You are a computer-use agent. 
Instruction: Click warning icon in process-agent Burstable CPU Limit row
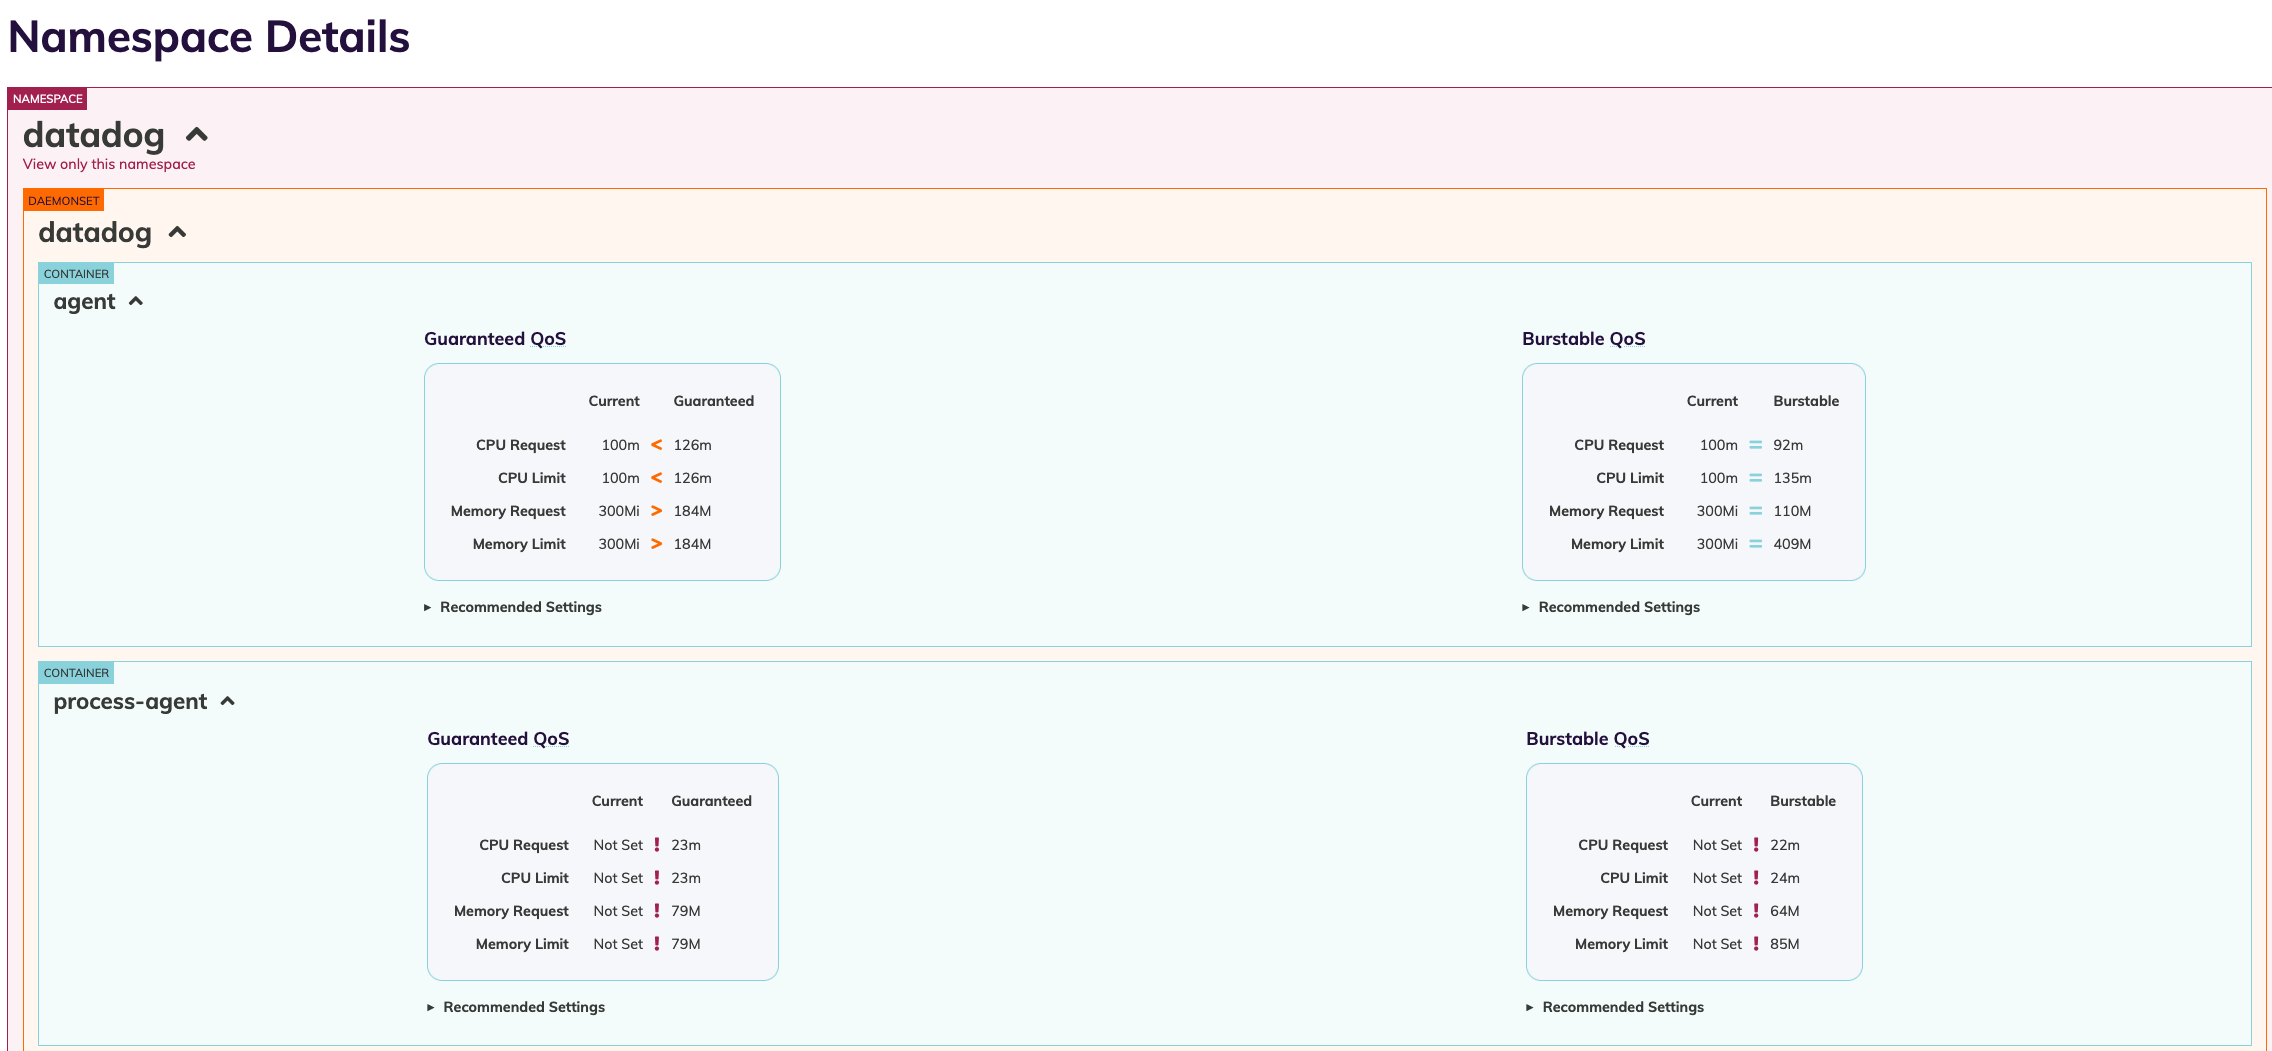click(x=1756, y=878)
